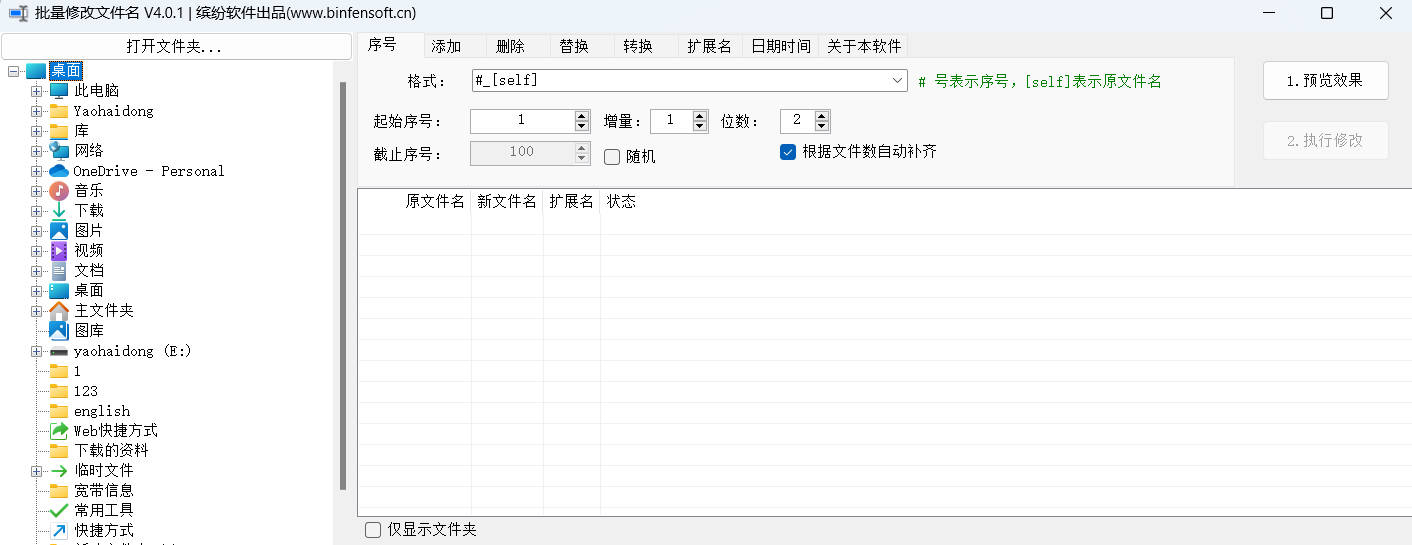Click the 扩展名 column header in table
The height and width of the screenshot is (545, 1412).
[x=571, y=201]
